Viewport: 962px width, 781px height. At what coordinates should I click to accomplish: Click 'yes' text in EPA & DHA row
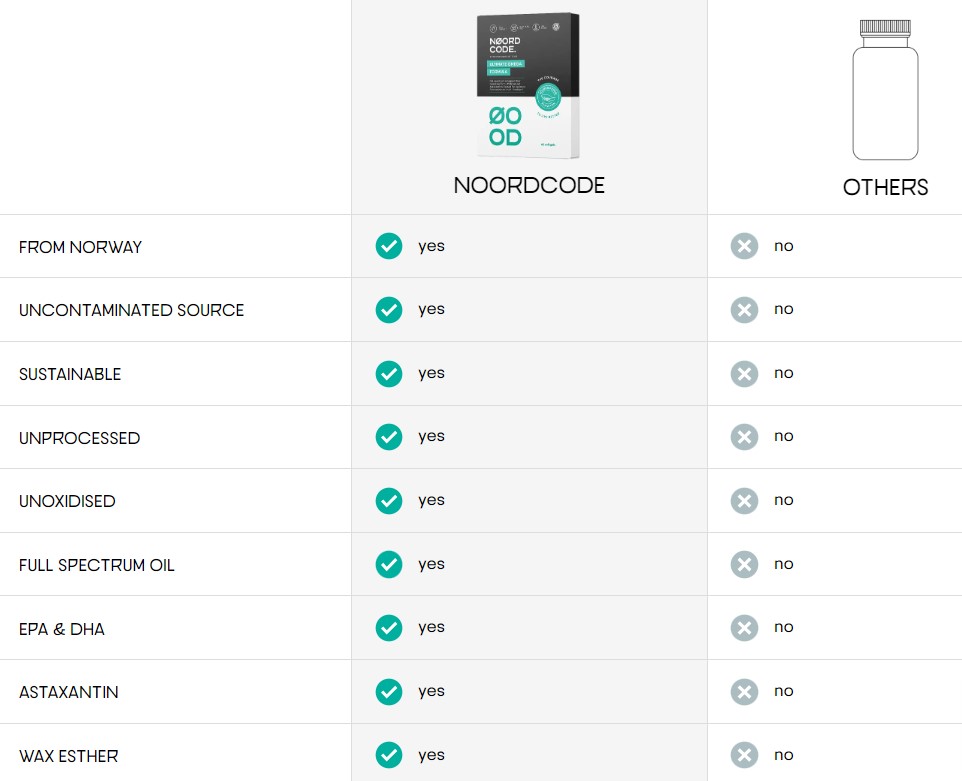(431, 628)
